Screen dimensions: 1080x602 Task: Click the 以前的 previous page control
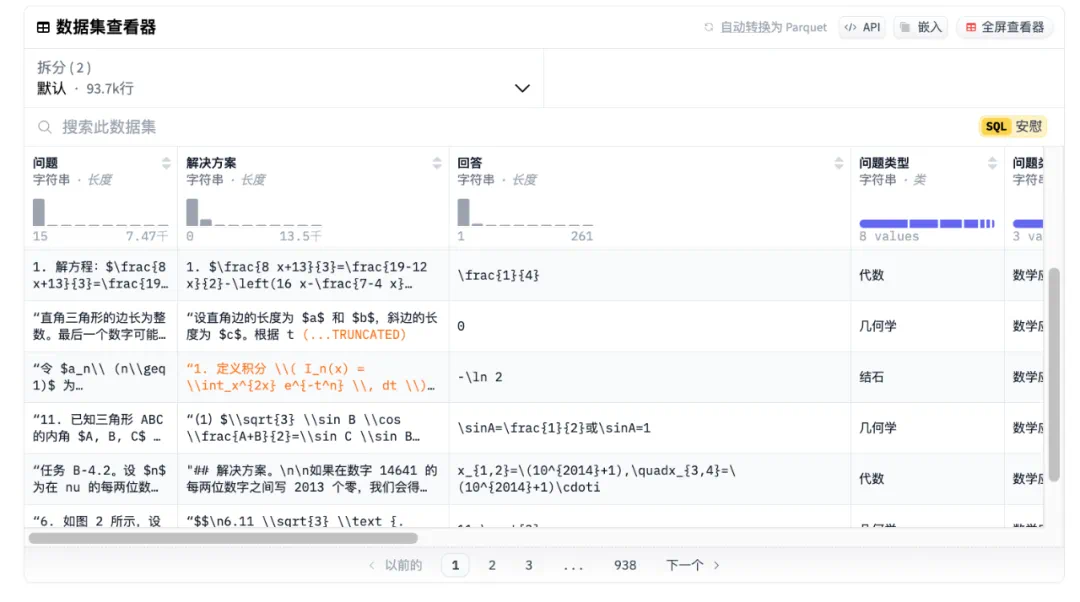[x=405, y=565]
